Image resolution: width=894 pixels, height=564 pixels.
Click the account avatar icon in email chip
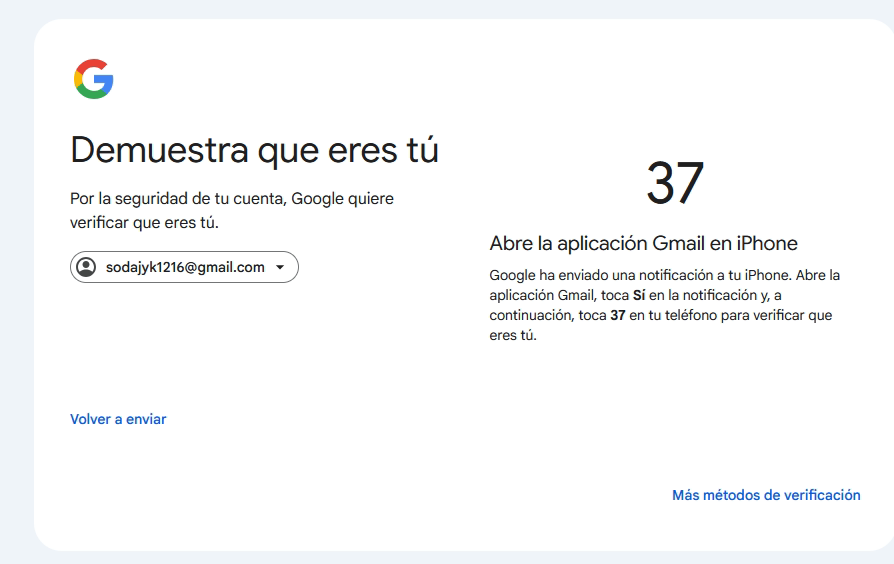point(87,267)
